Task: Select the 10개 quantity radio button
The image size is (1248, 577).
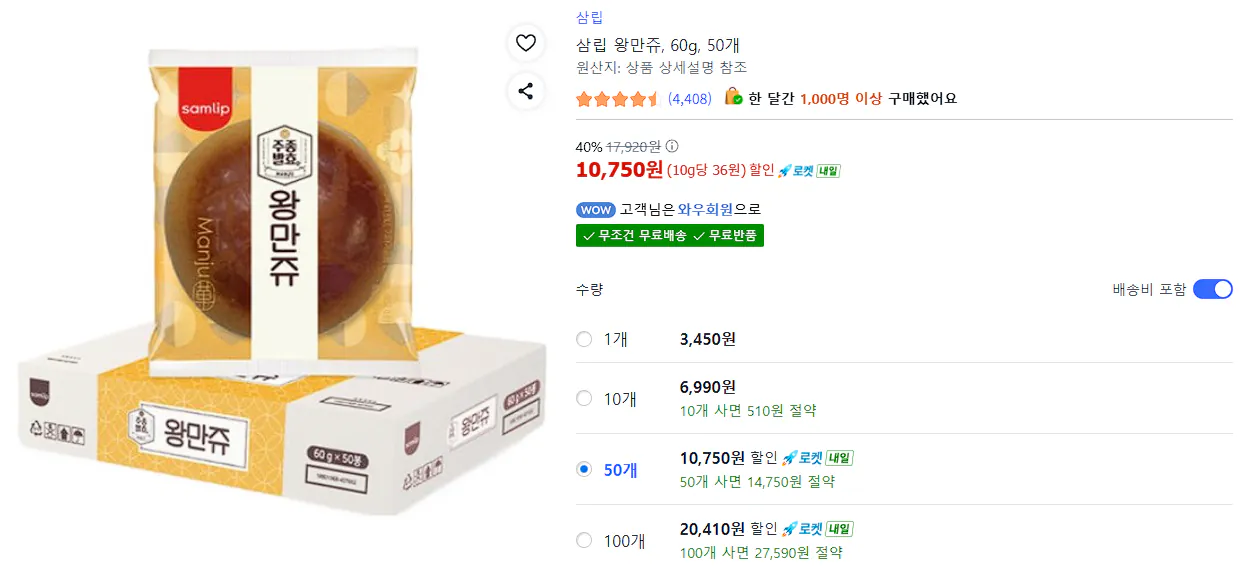Action: click(x=583, y=397)
